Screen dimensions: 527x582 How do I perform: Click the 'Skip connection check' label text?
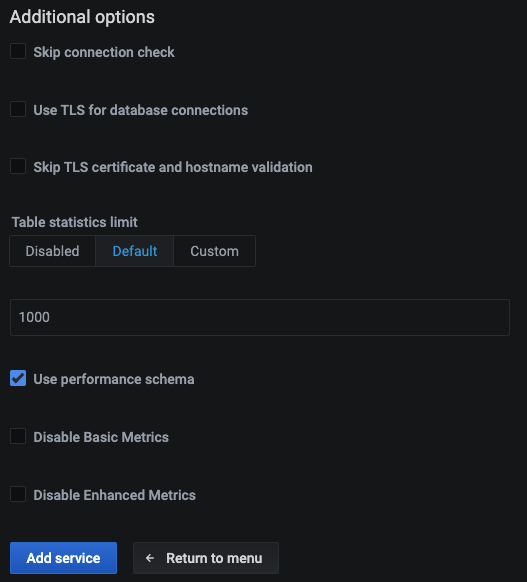[104, 52]
